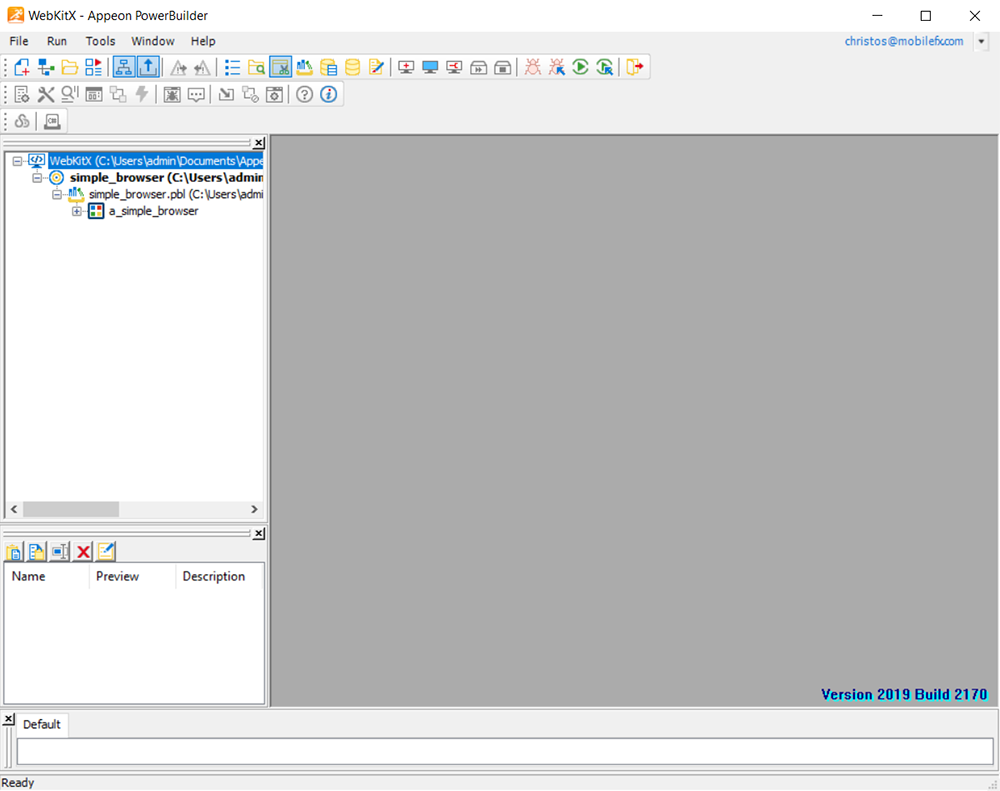Click the box icon with fast-forward arrows
1000x791 pixels.
pyautogui.click(x=478, y=67)
